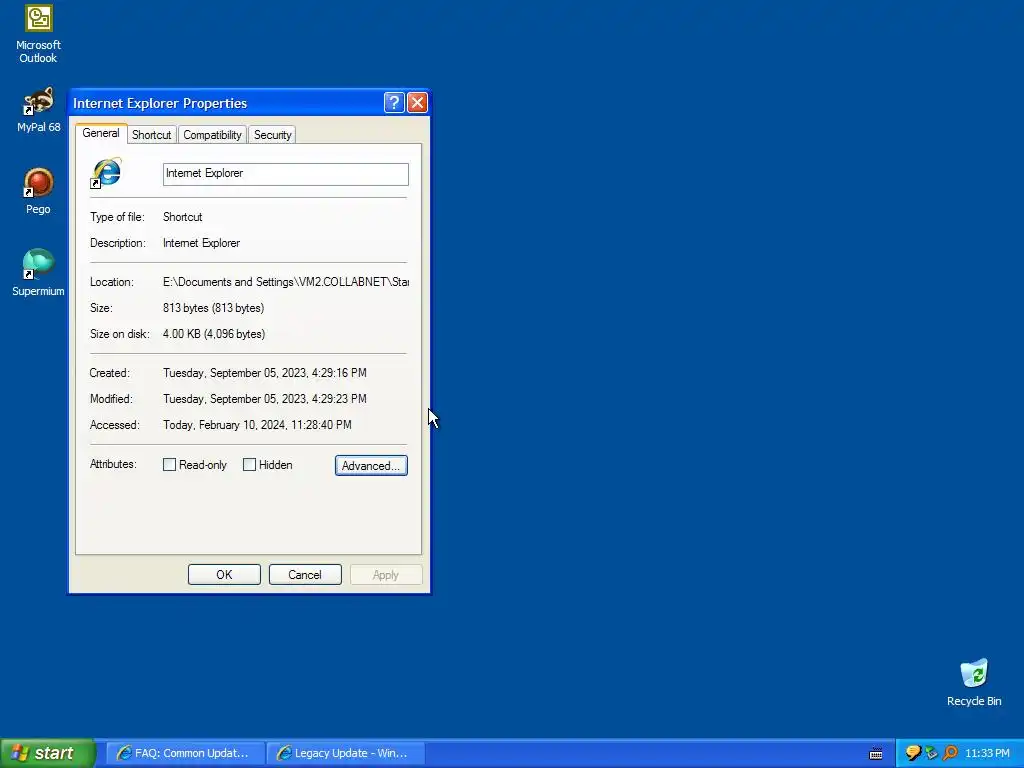This screenshot has height=768, width=1024.
Task: Open the Security tab
Action: (272, 135)
